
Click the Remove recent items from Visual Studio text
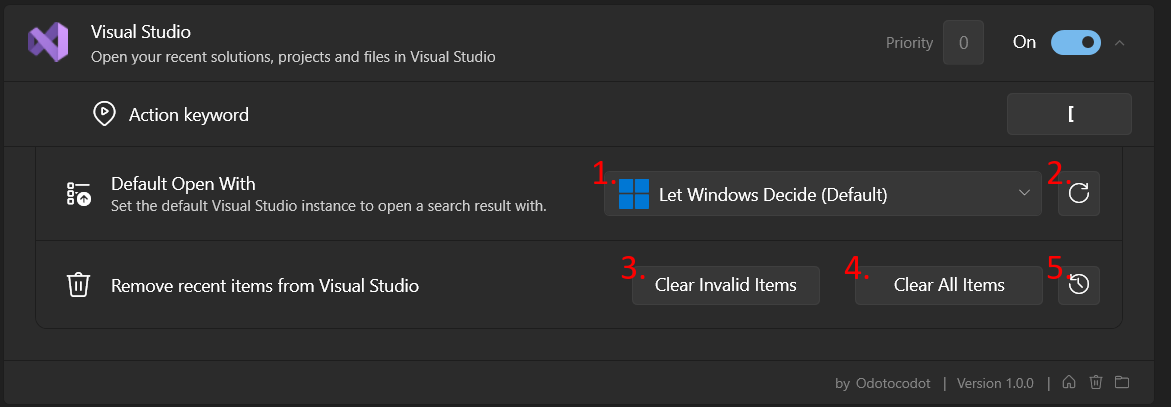coord(265,285)
